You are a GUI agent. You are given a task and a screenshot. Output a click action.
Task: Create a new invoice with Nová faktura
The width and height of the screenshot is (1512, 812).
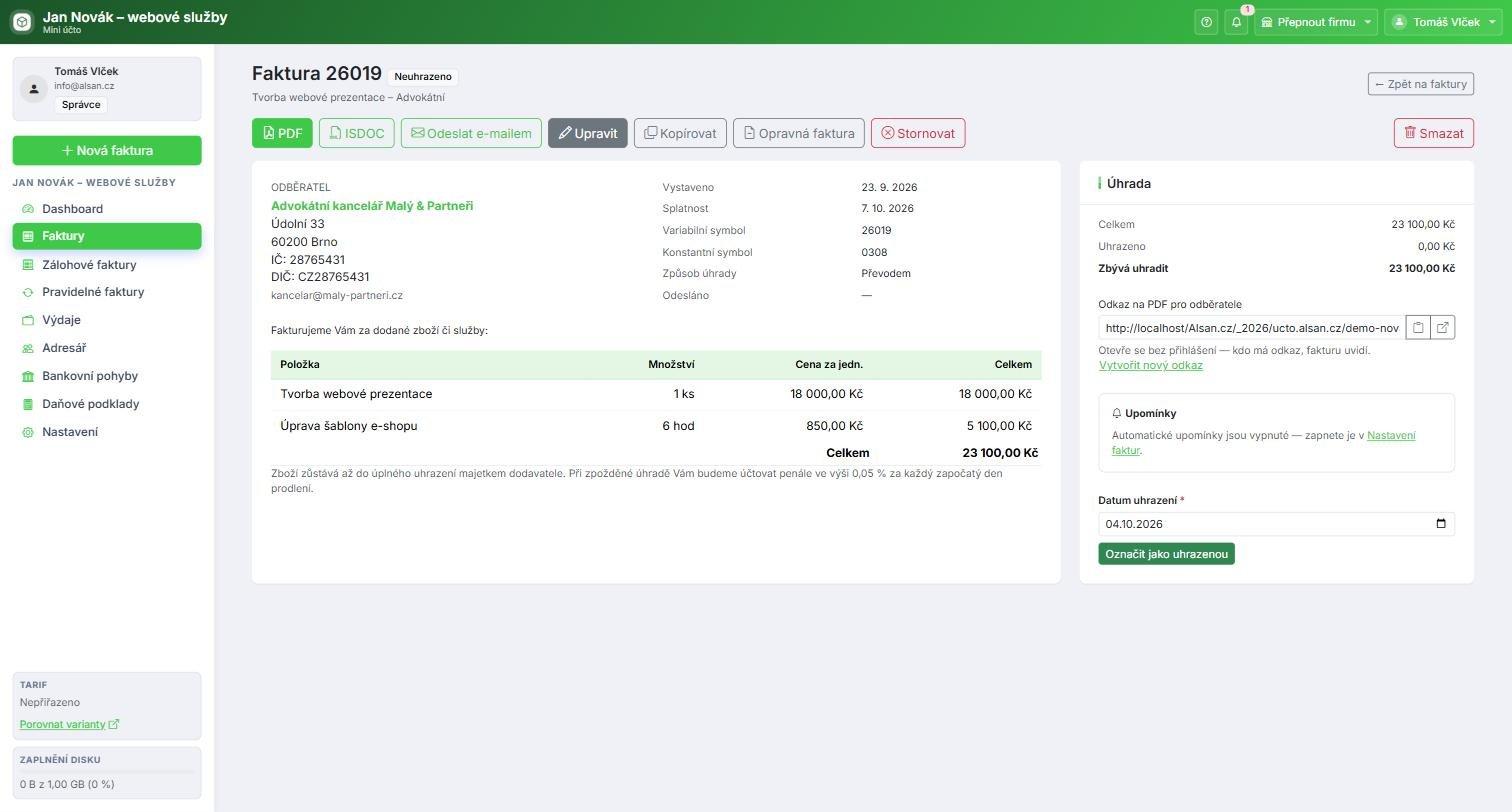coord(107,150)
